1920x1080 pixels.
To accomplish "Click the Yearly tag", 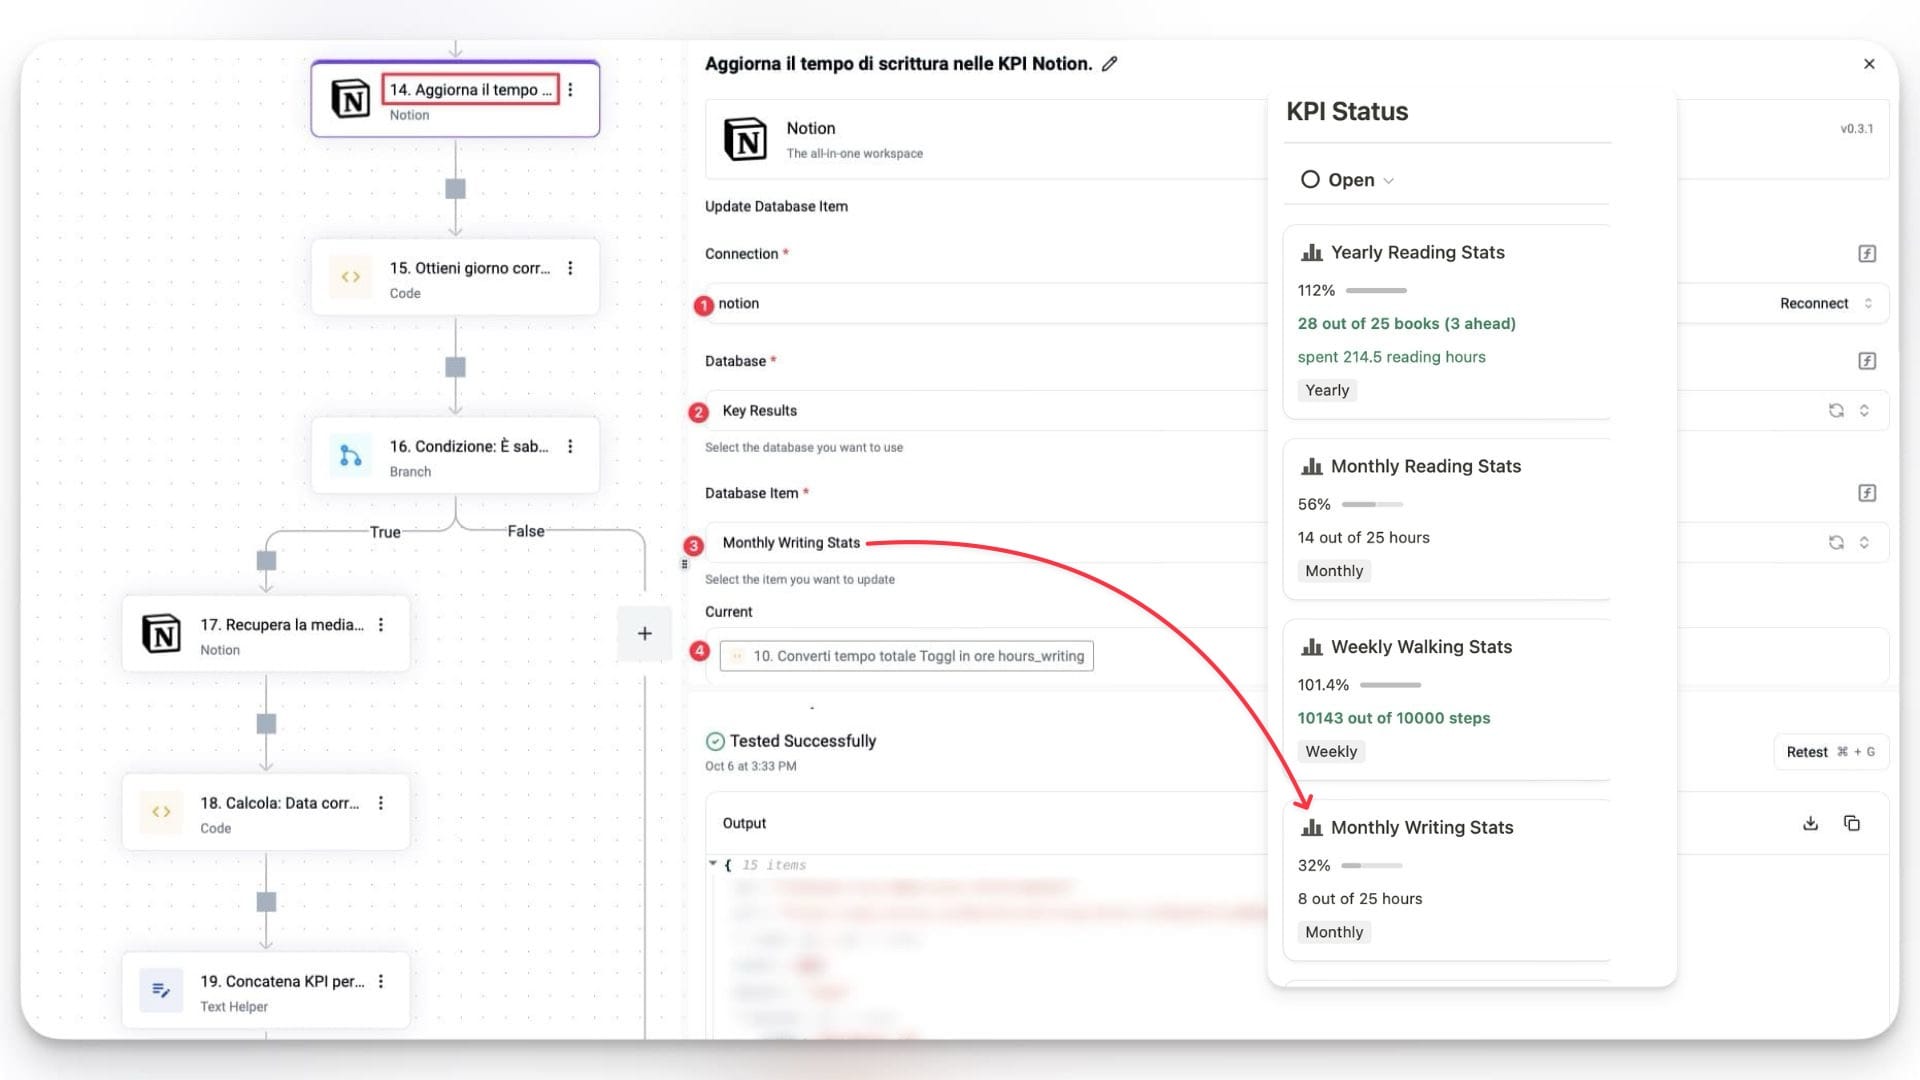I will pos(1327,391).
